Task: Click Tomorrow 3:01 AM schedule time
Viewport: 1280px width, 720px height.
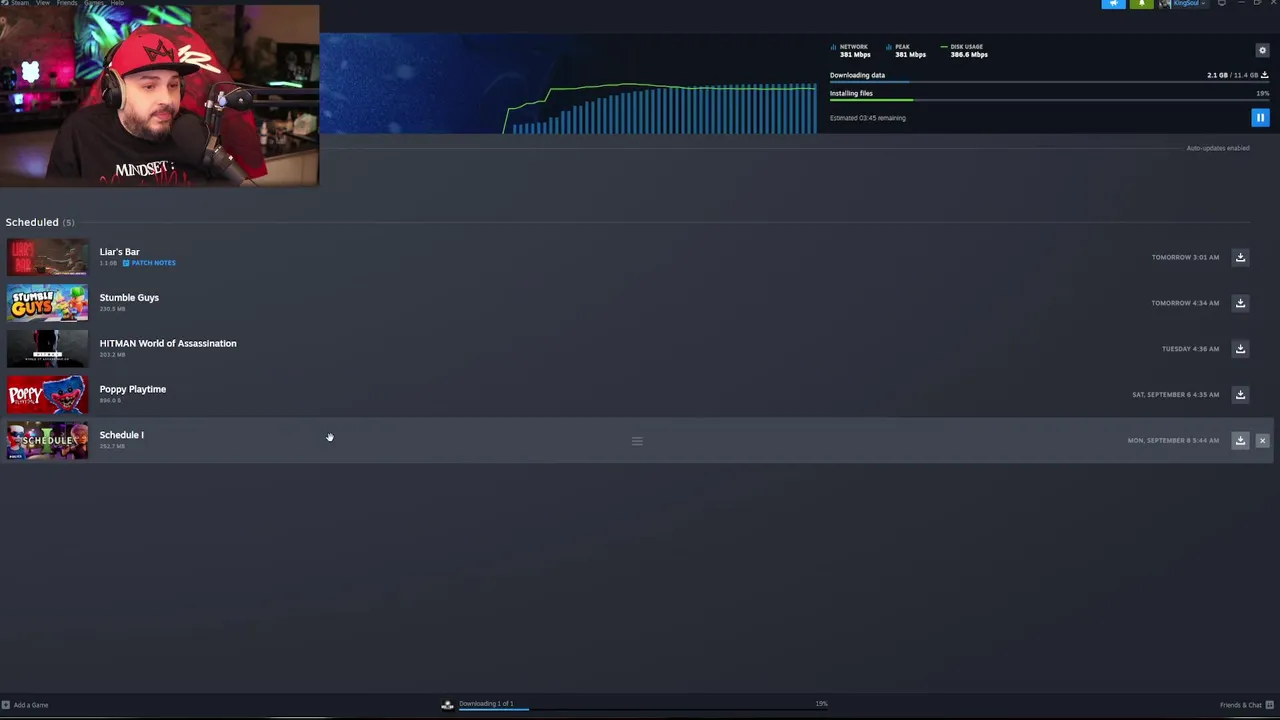Action: tap(1185, 257)
